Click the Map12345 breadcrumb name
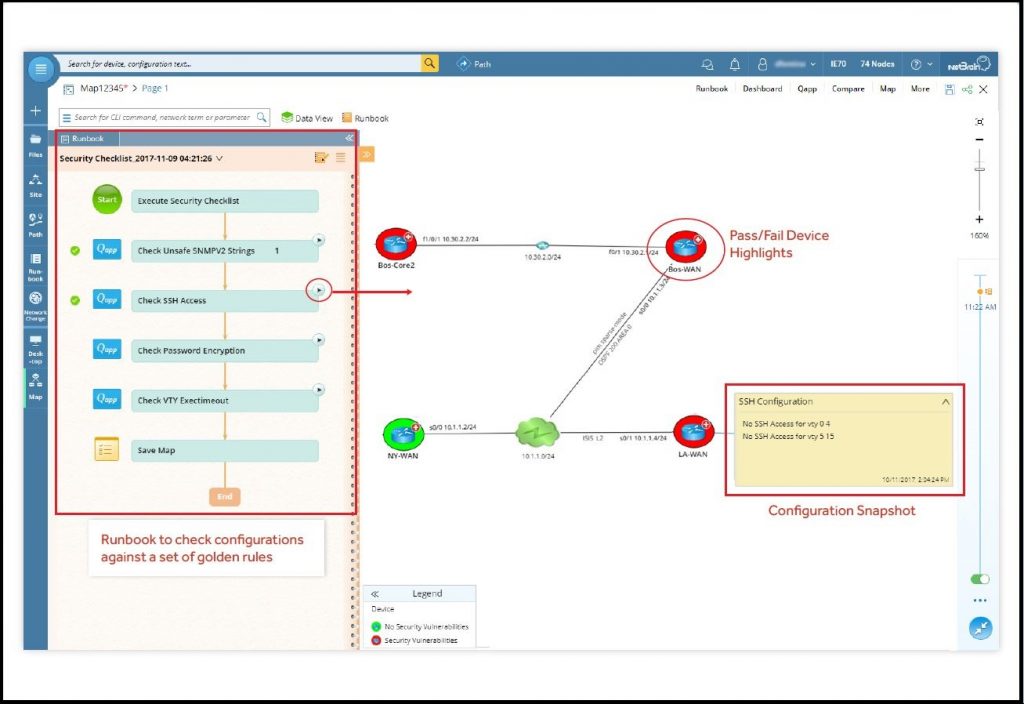Image resolution: width=1024 pixels, height=704 pixels. click(x=103, y=88)
